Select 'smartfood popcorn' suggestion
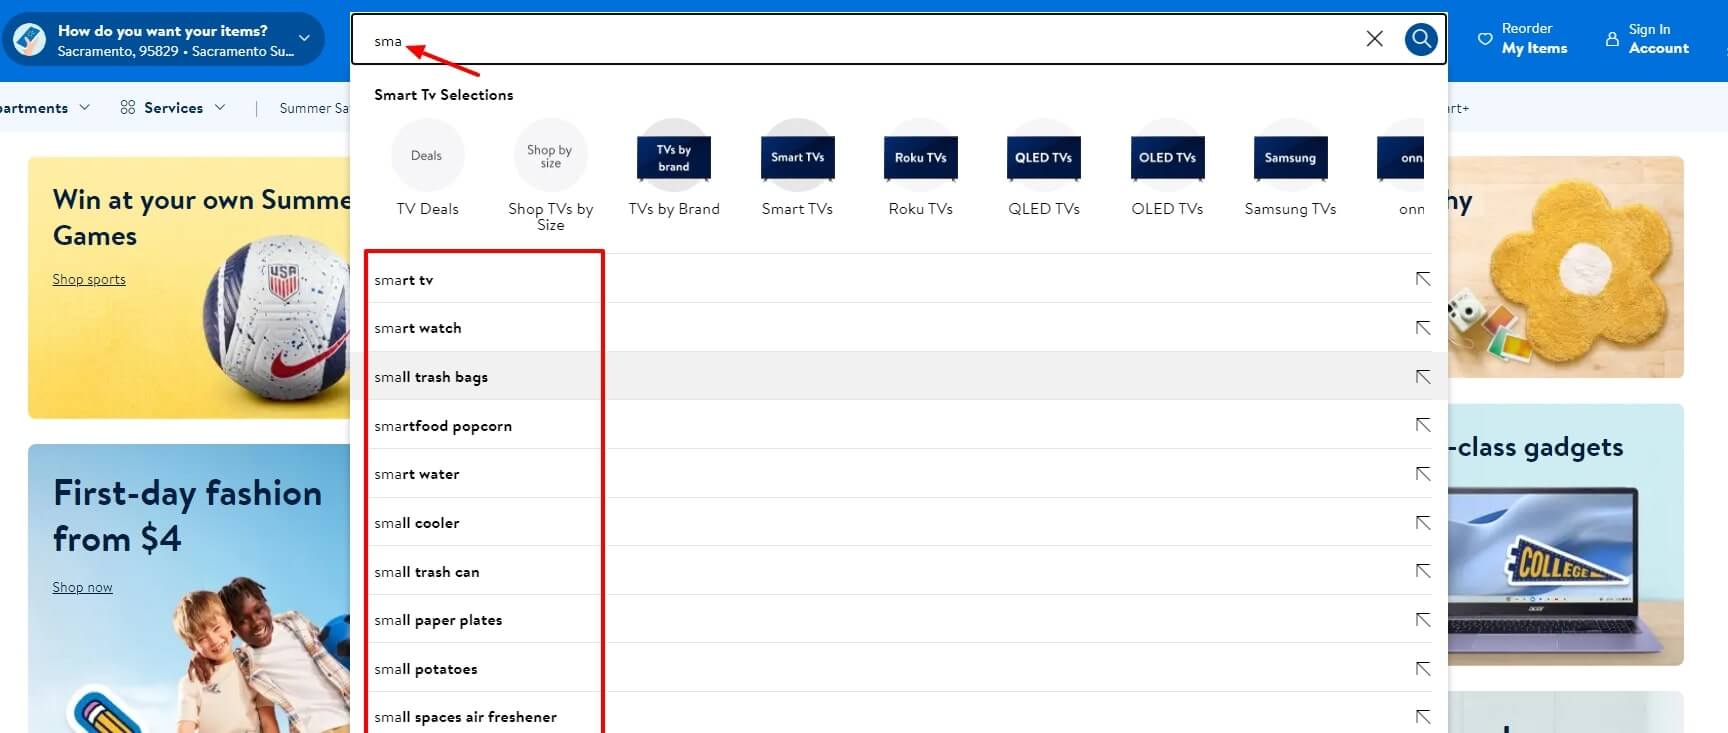Screen dimensions: 1728x733 tap(443, 426)
